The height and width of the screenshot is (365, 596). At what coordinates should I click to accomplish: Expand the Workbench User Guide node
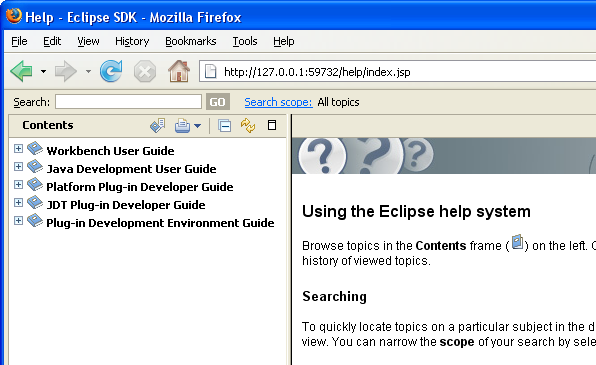pos(18,148)
